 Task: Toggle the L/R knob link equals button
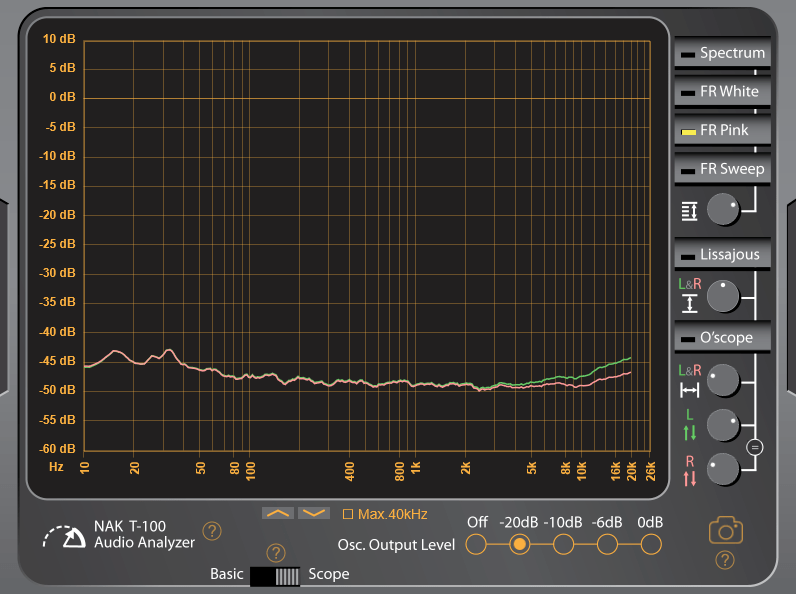tap(755, 447)
